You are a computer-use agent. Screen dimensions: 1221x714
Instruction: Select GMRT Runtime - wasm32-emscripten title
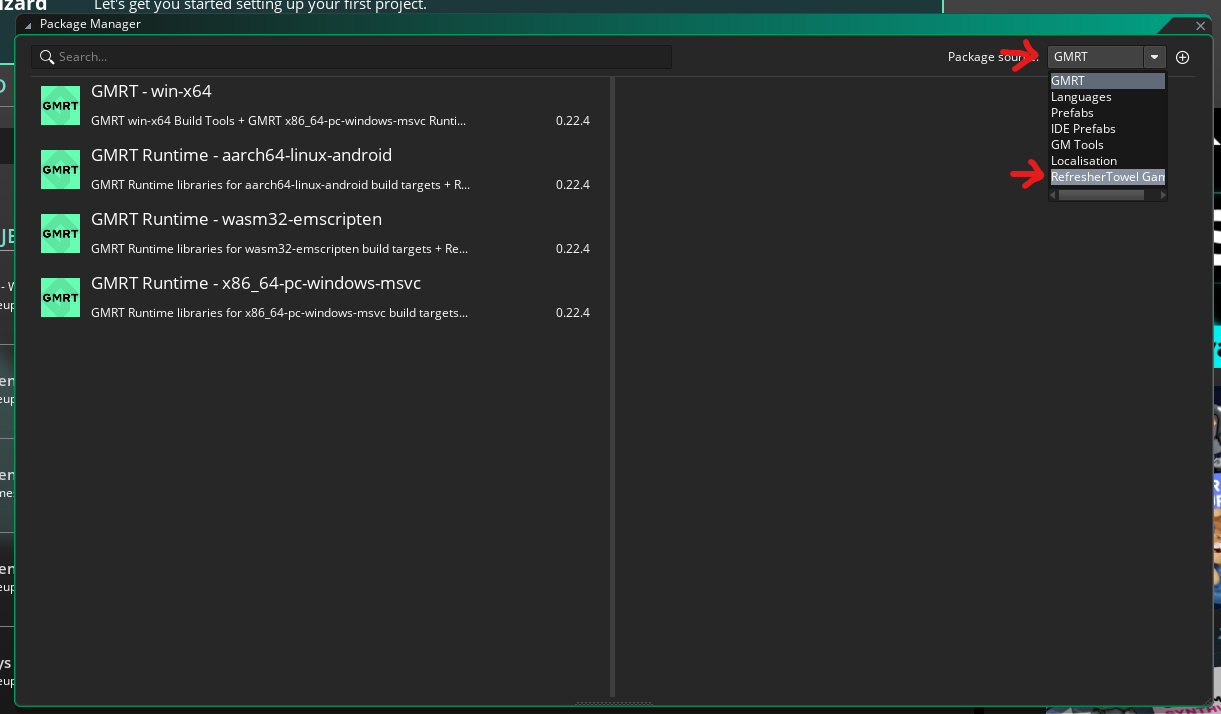coord(236,219)
